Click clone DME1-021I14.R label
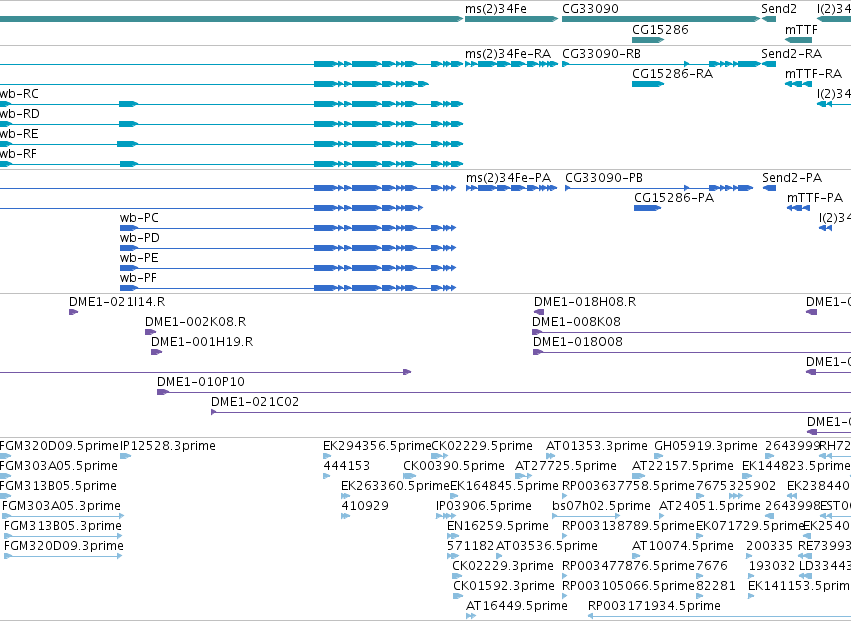Viewport: 851px width, 621px height. tap(117, 302)
